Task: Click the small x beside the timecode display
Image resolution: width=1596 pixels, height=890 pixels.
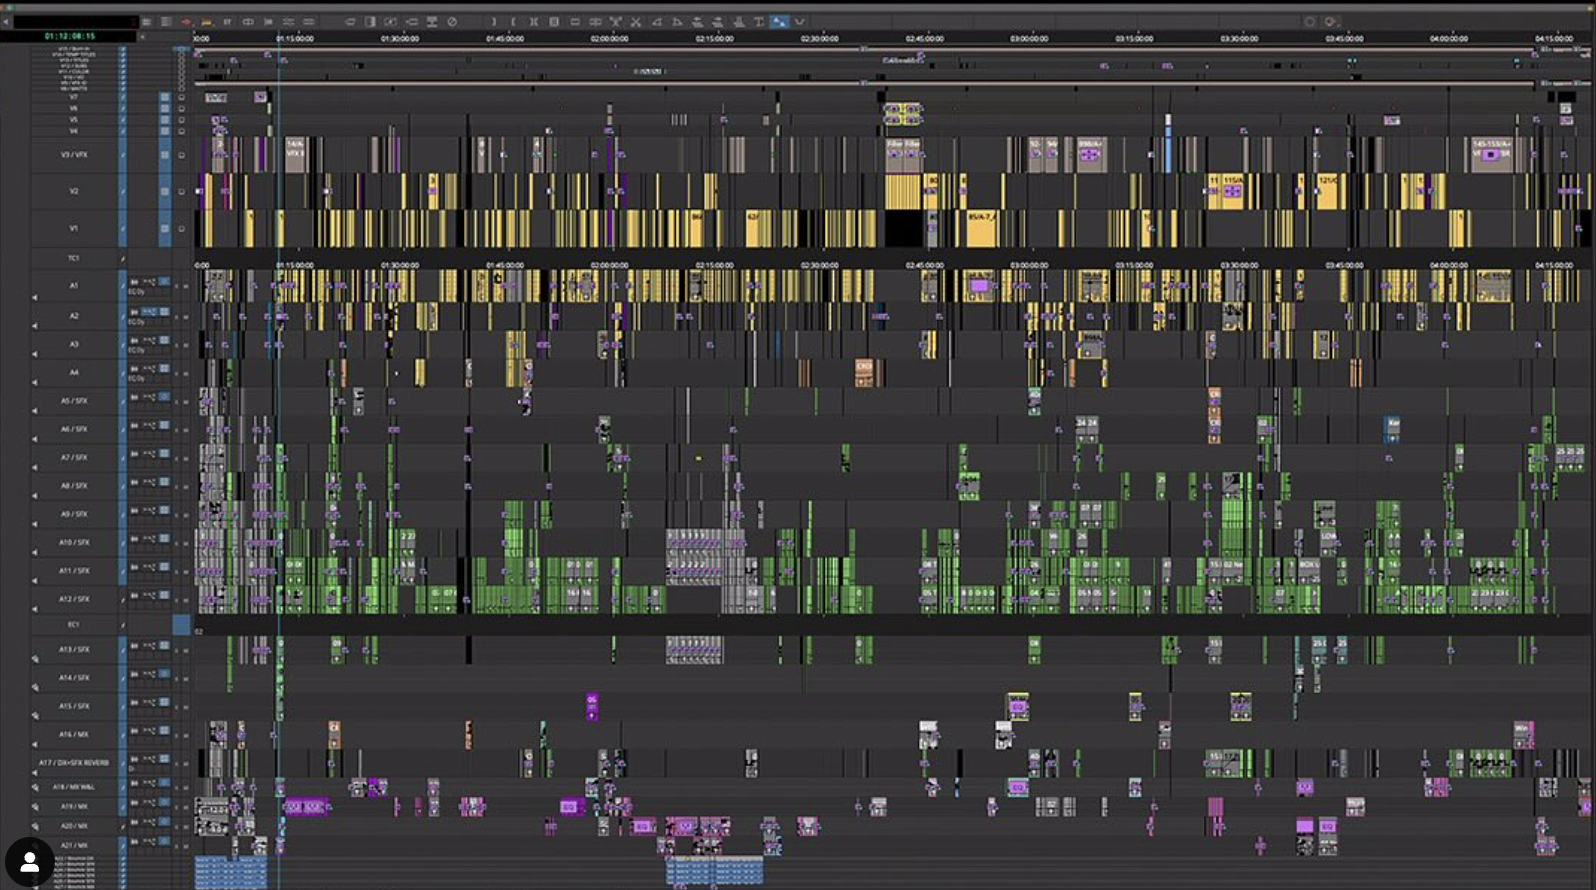Action: 142,37
